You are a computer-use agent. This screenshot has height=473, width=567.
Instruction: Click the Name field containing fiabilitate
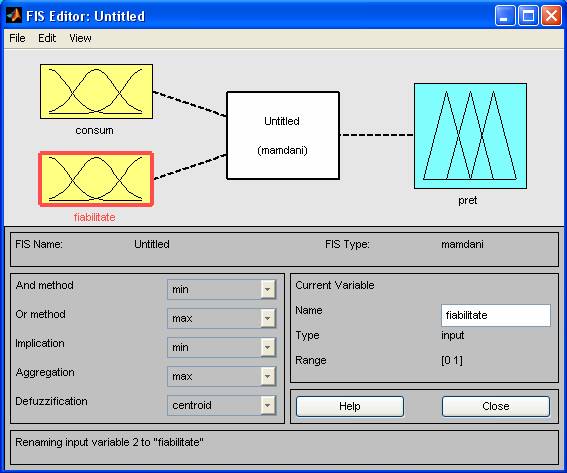(x=496, y=315)
